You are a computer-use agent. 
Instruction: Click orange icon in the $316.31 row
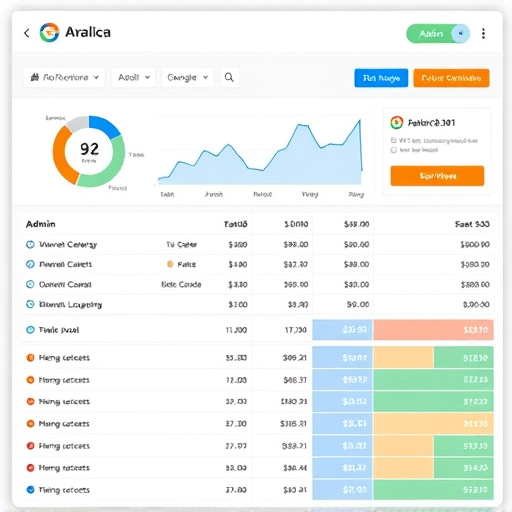tap(30, 424)
